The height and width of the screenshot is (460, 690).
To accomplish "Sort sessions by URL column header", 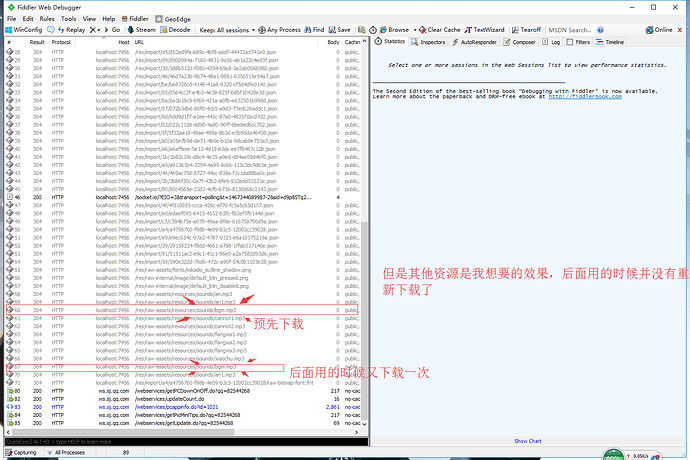I will click(x=224, y=42).
